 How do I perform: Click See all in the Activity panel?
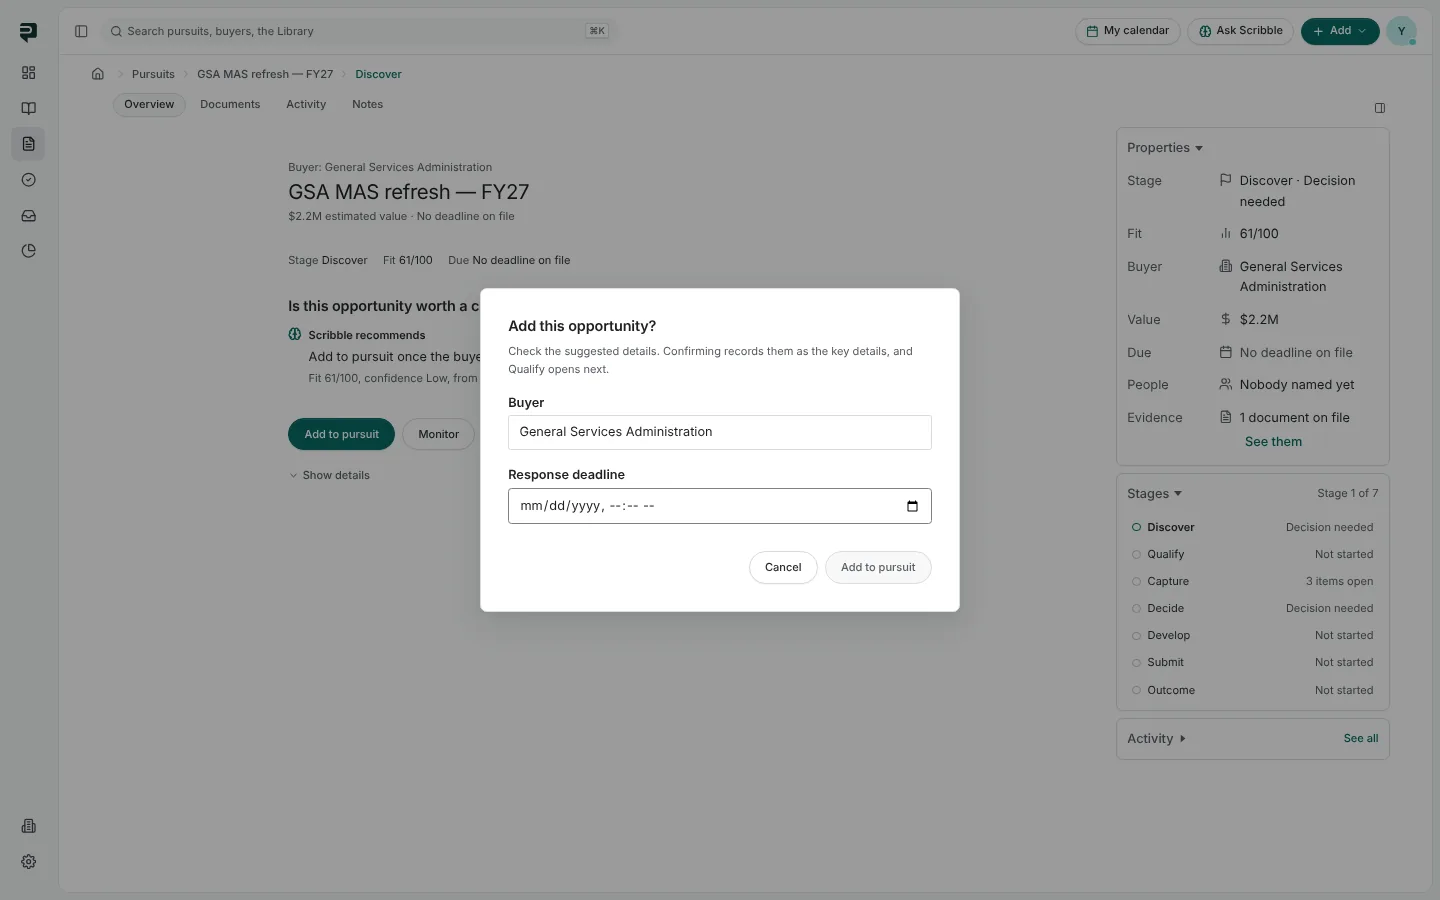[1361, 739]
